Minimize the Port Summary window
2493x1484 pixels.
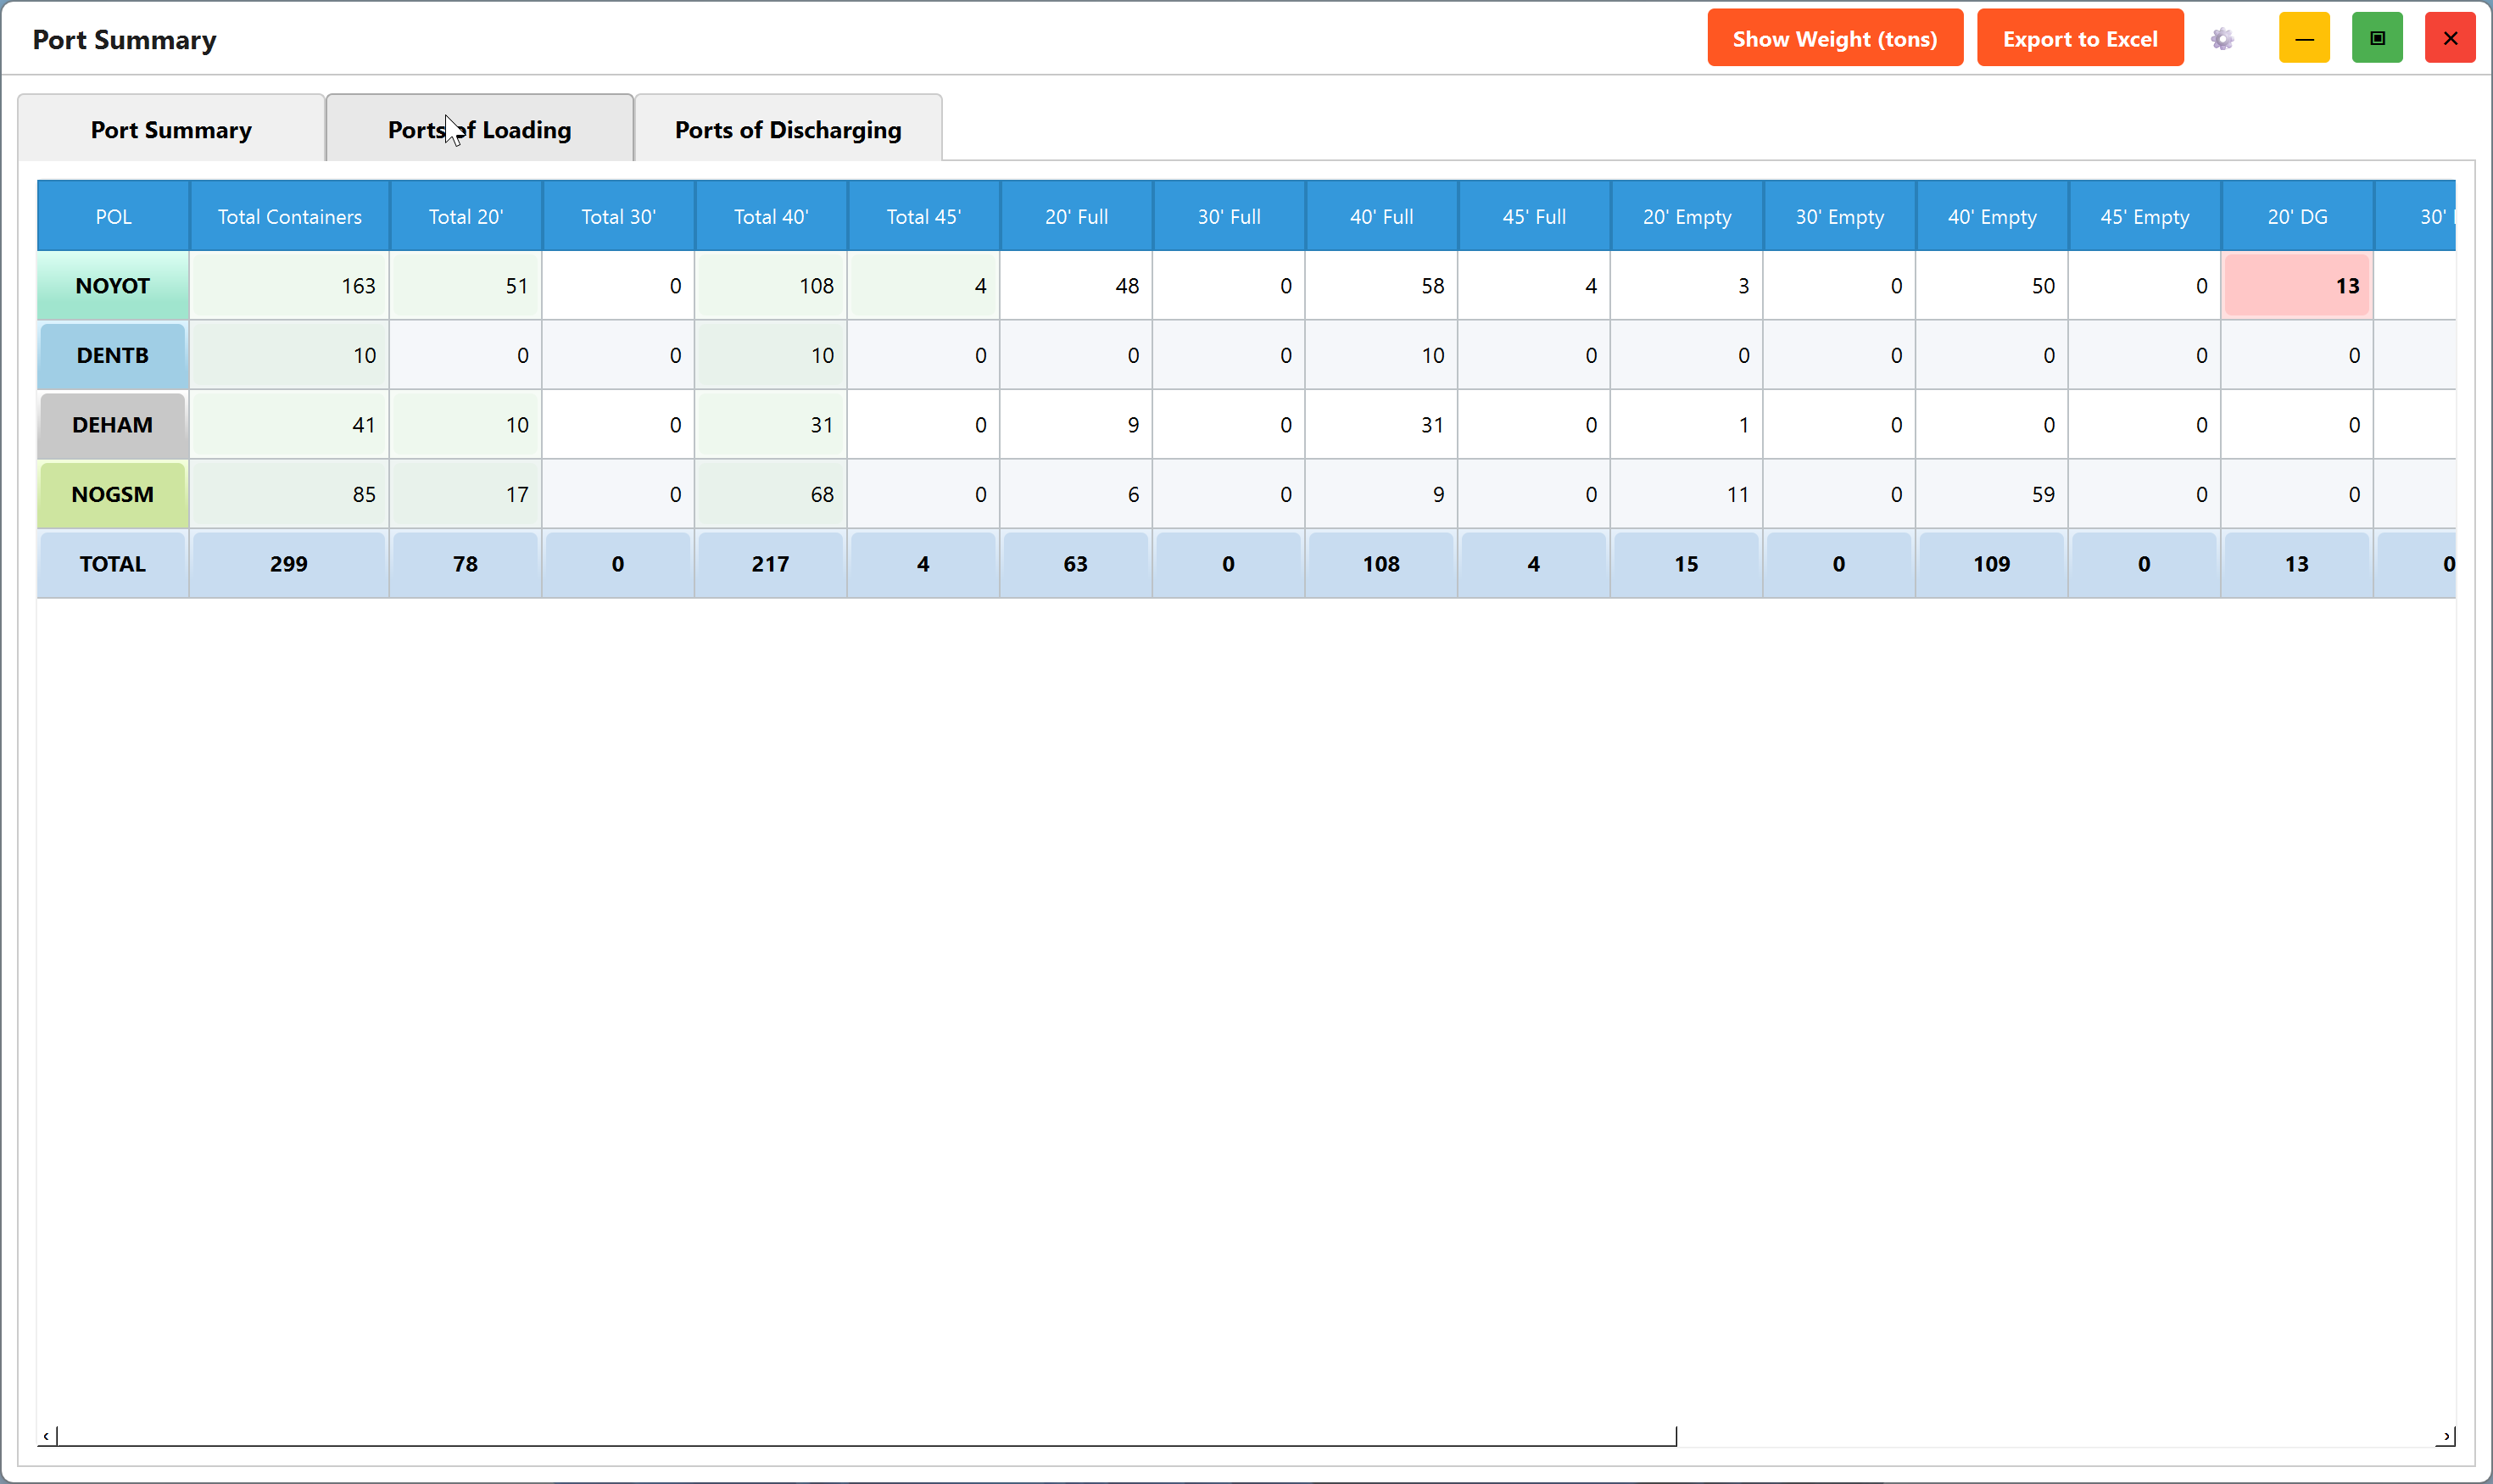pyautogui.click(x=2304, y=38)
